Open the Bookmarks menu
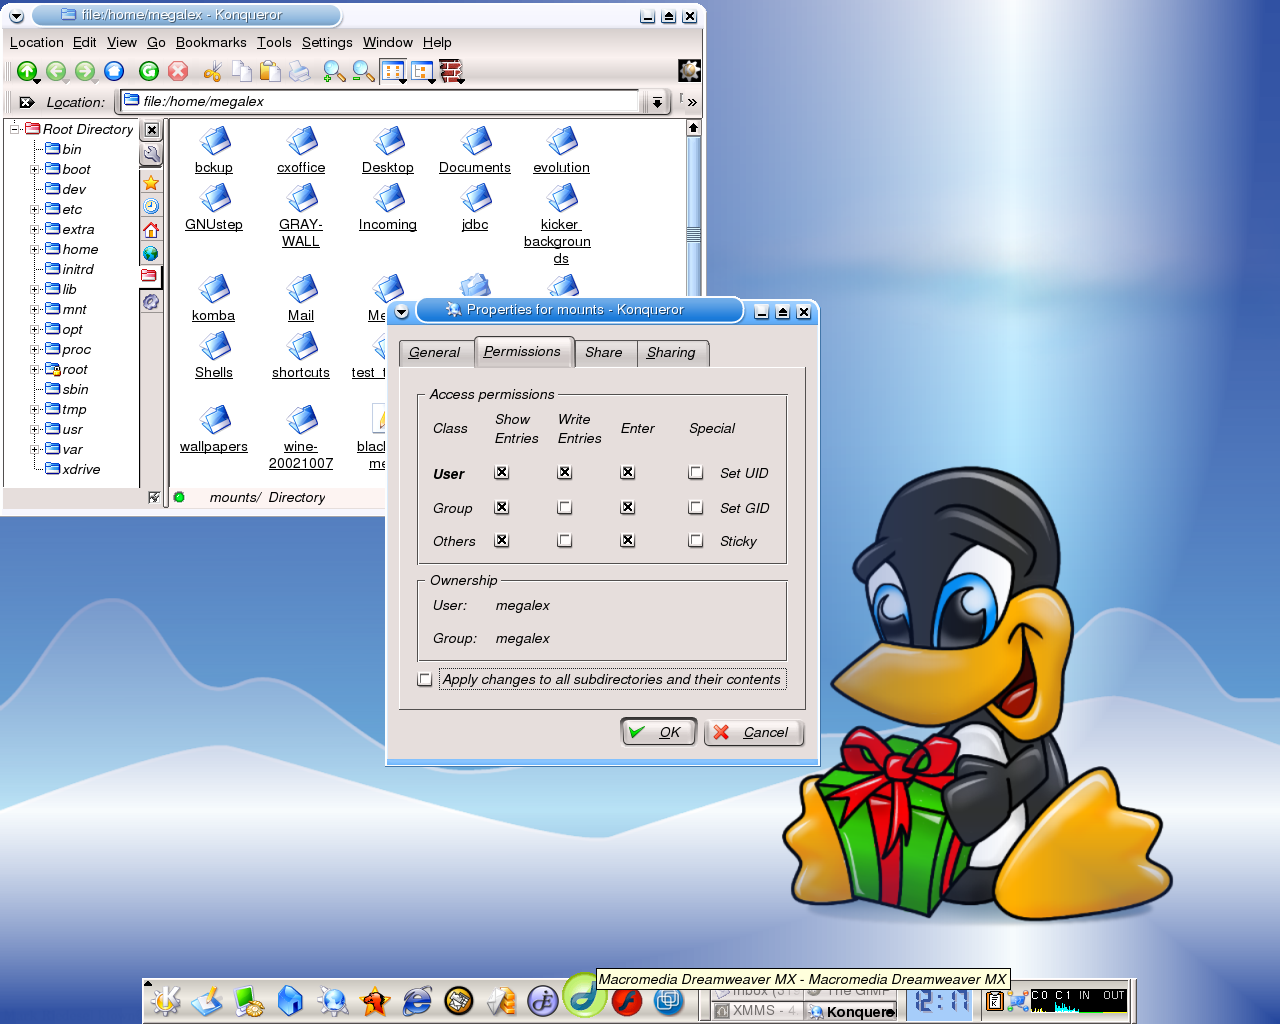The image size is (1280, 1024). (x=211, y=42)
